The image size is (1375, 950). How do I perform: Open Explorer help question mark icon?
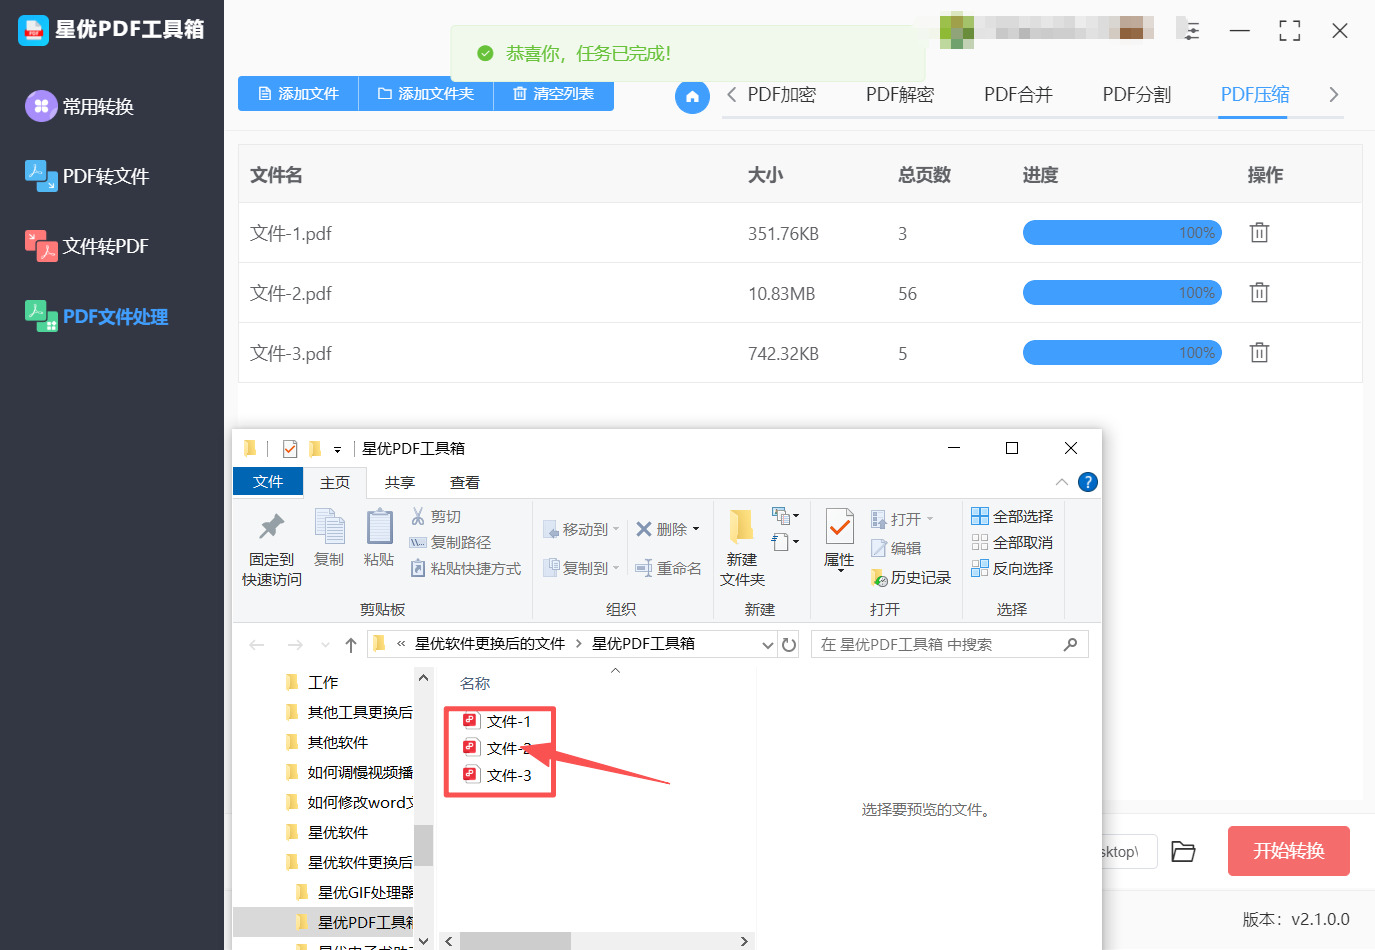(1088, 482)
